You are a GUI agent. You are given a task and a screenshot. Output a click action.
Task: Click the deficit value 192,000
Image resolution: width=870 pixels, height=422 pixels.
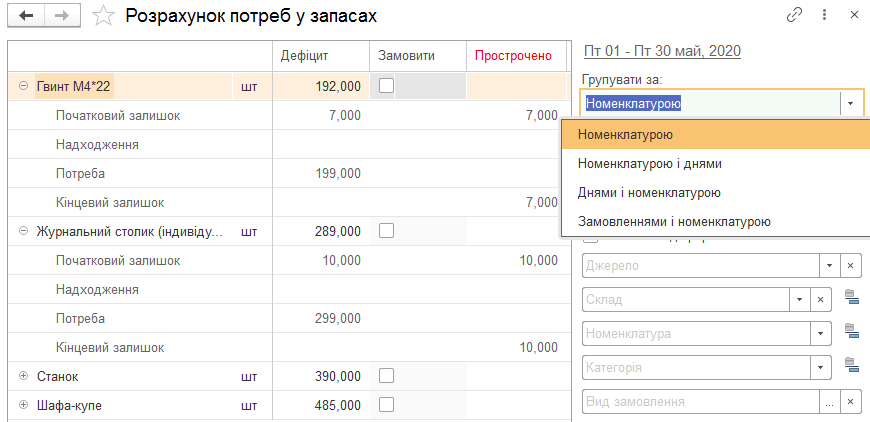(x=338, y=87)
